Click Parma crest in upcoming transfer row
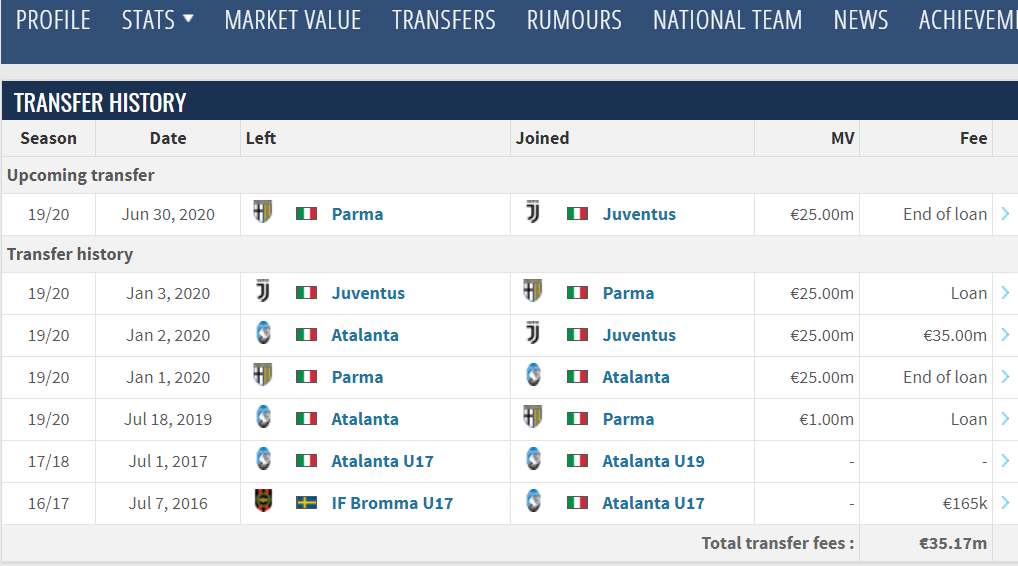The image size is (1018, 566). [x=263, y=212]
